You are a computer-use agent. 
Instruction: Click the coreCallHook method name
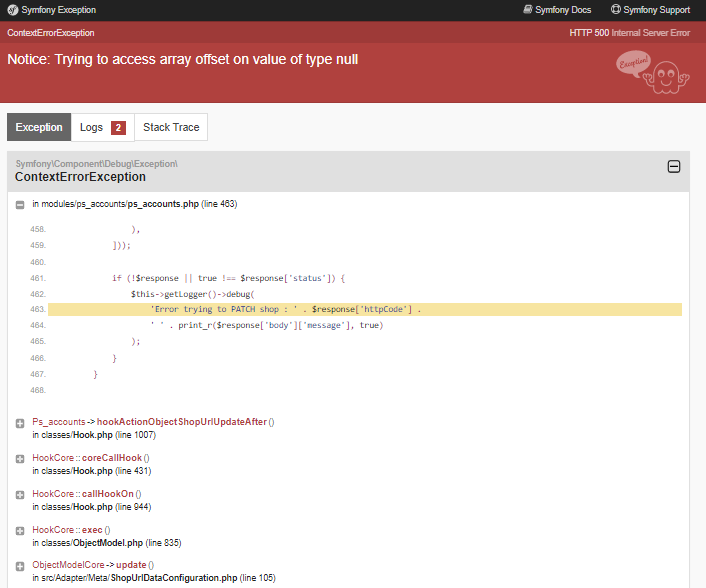[112, 458]
